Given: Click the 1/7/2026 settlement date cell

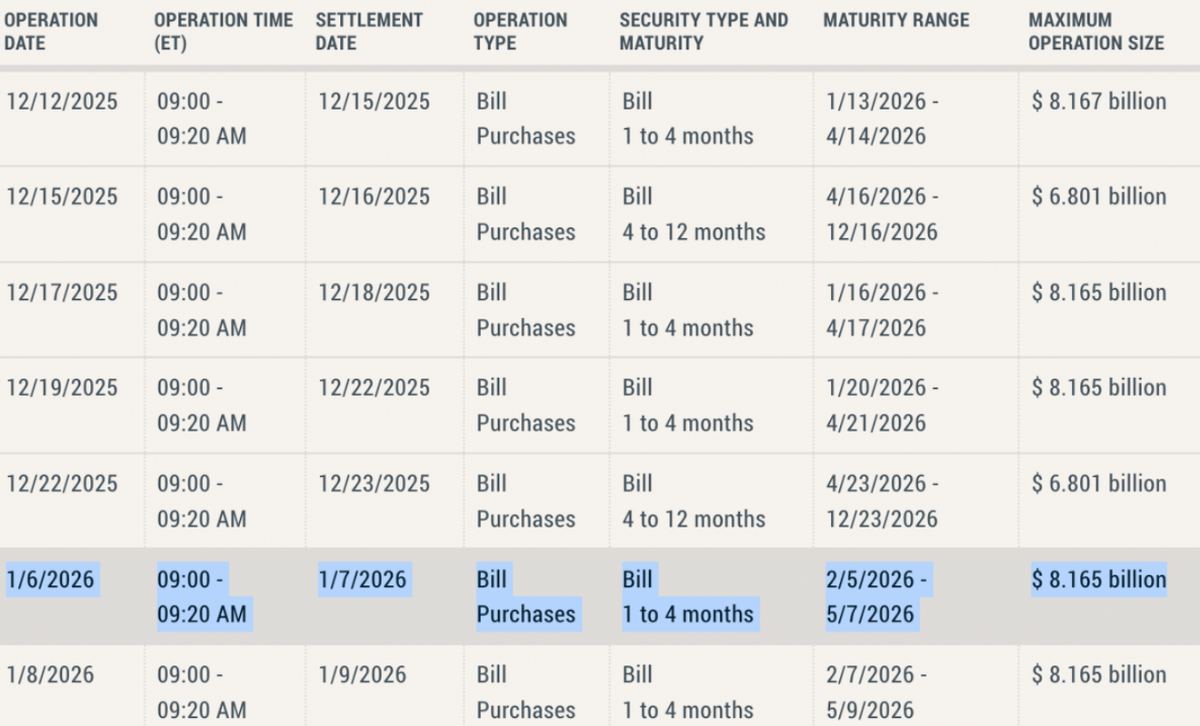Looking at the screenshot, I should click(x=362, y=579).
